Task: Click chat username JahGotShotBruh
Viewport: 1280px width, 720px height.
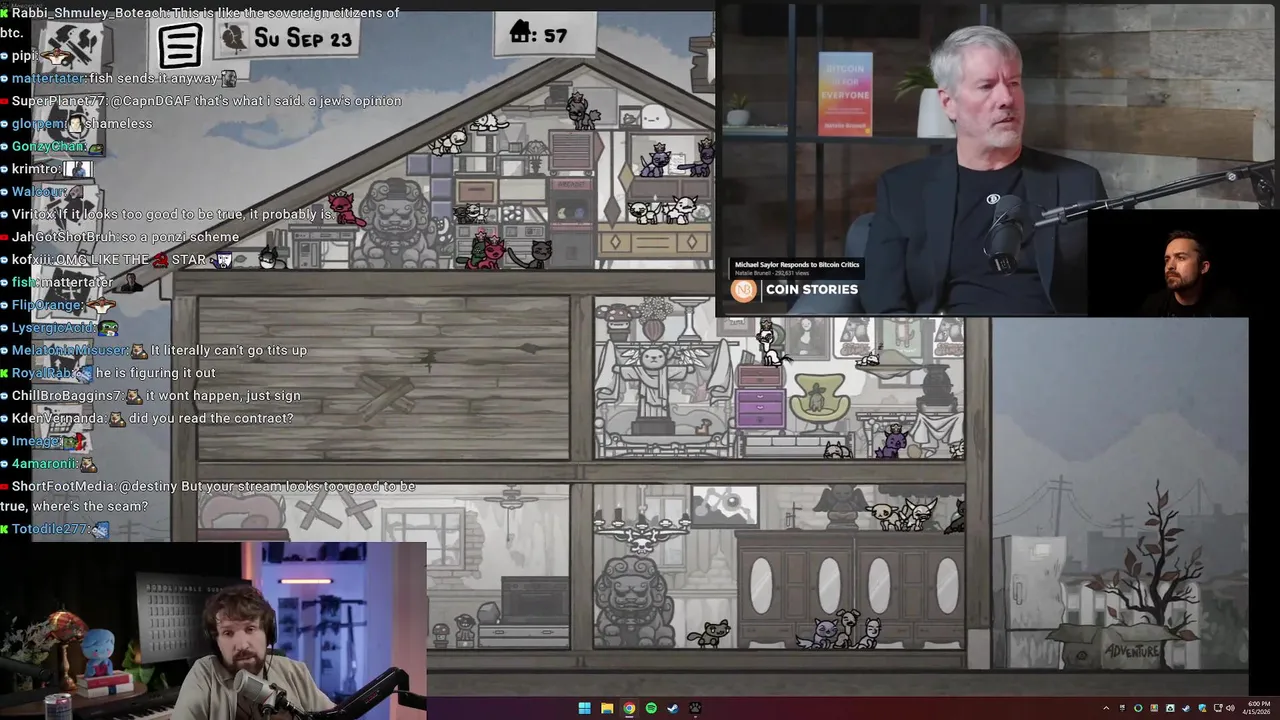Action: tap(64, 237)
